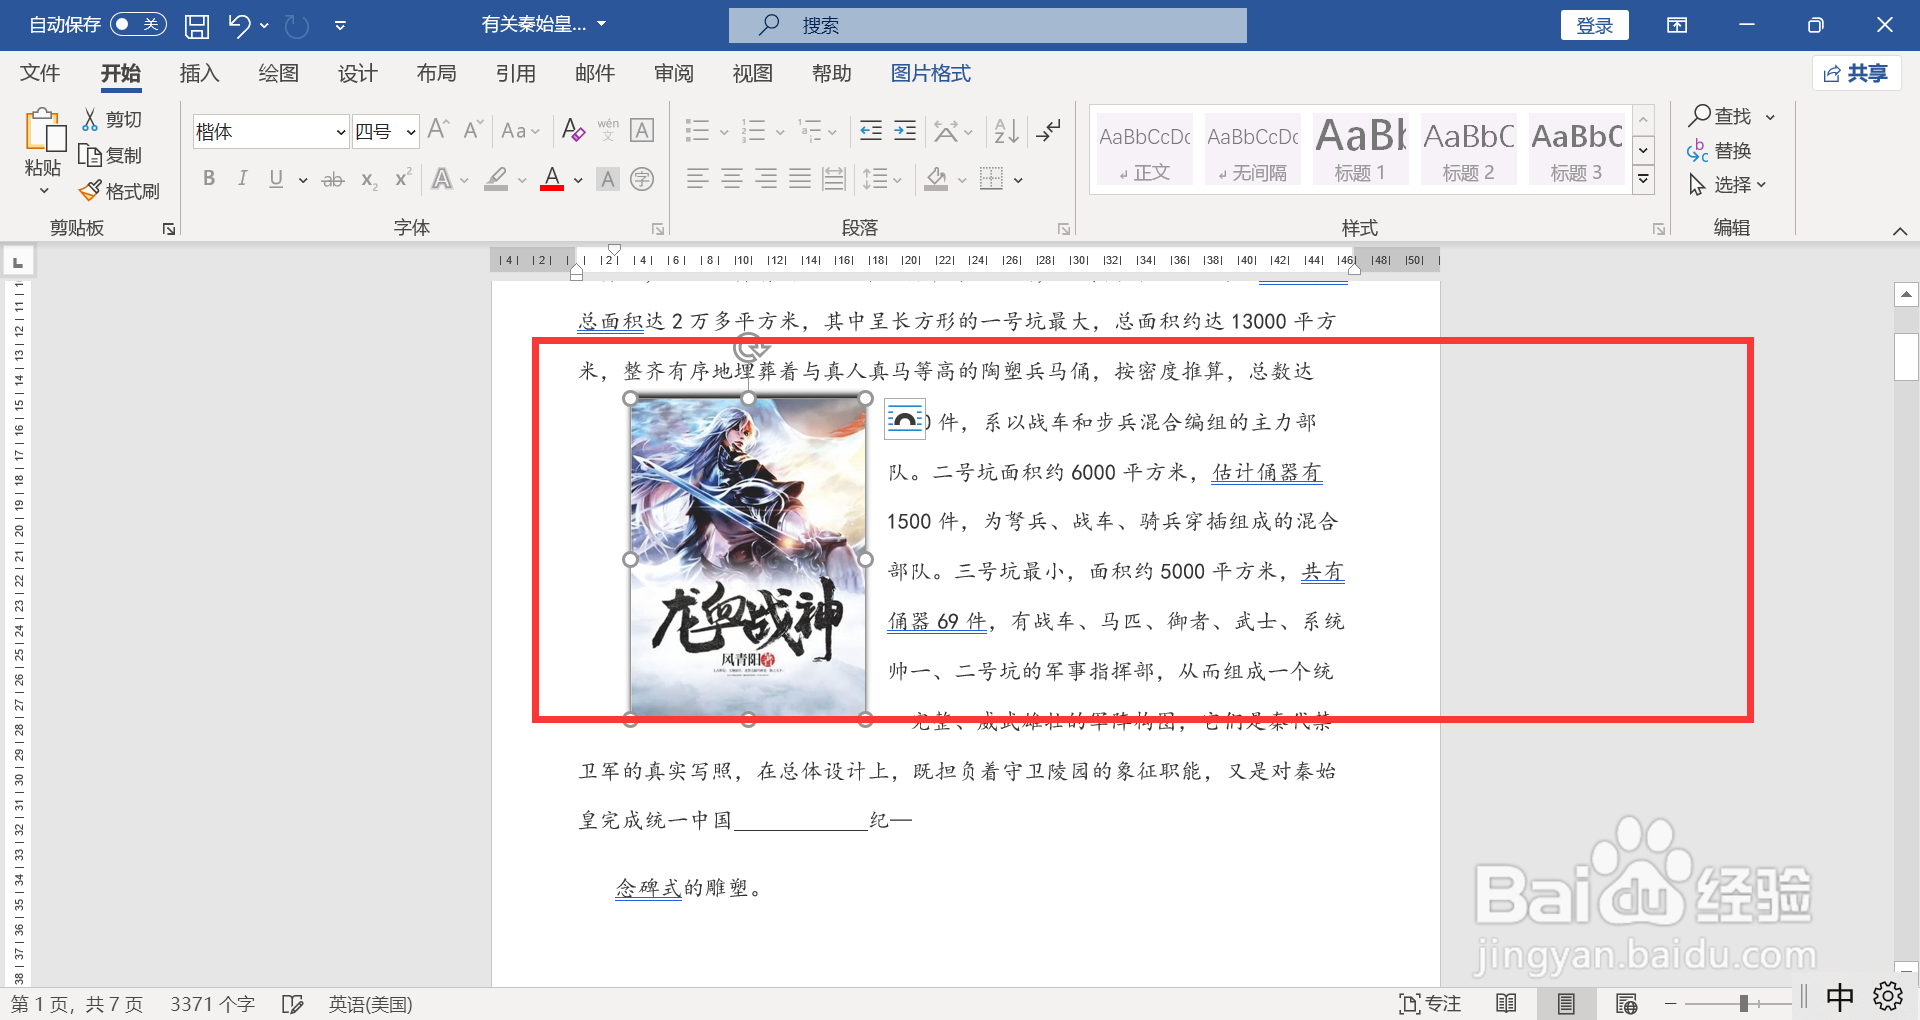
Task: Switch to the 插入 tab
Action: (199, 73)
